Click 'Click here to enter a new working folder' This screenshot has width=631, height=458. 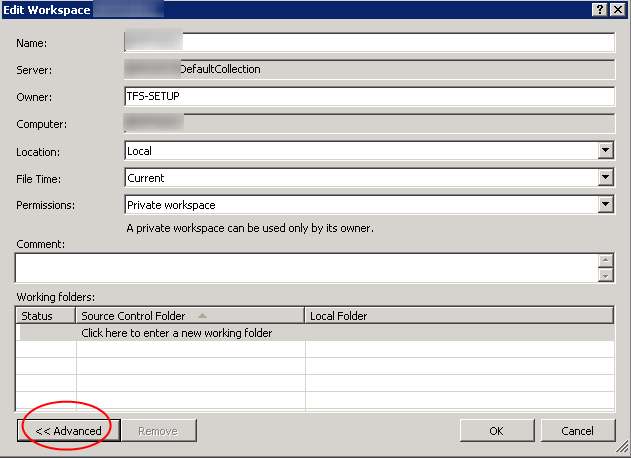pos(177,333)
